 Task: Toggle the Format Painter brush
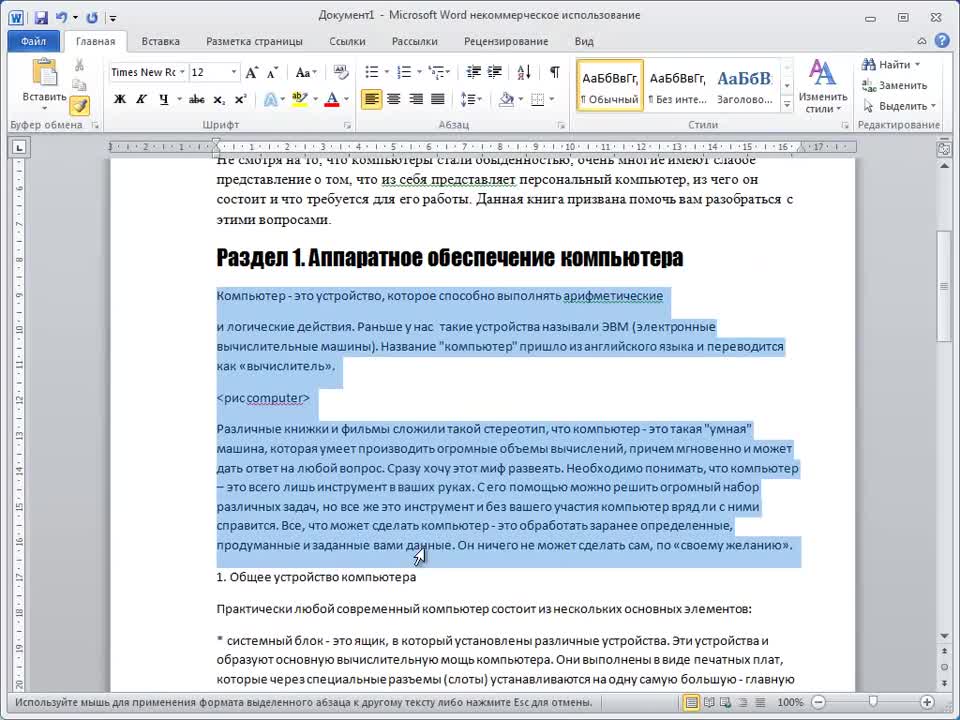(80, 106)
